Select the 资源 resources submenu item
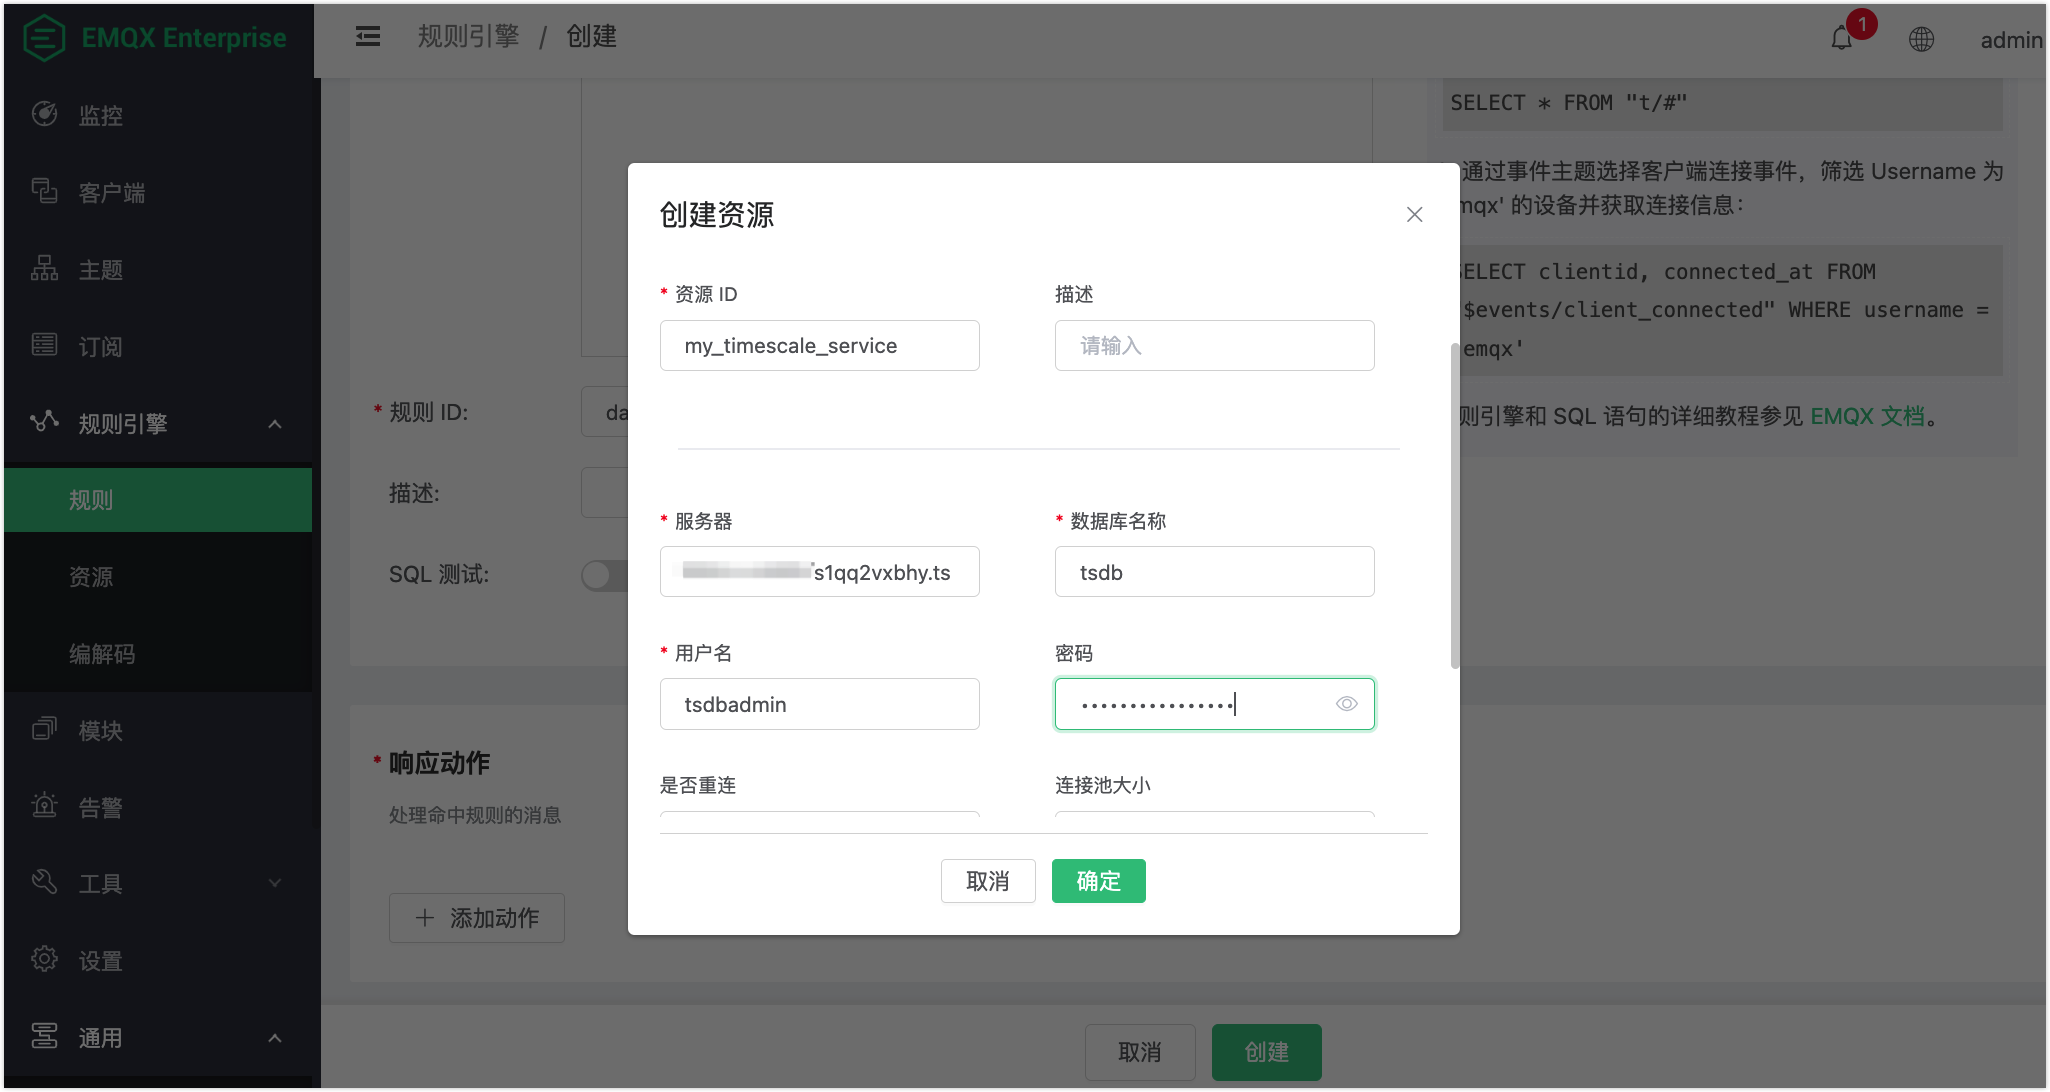 (x=91, y=577)
